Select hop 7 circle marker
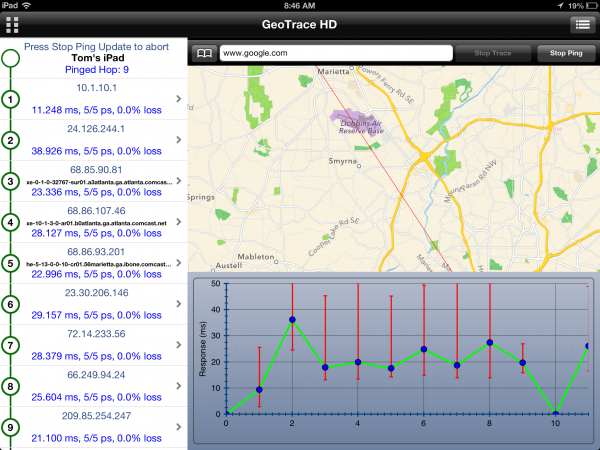600x450 pixels. pos(10,346)
